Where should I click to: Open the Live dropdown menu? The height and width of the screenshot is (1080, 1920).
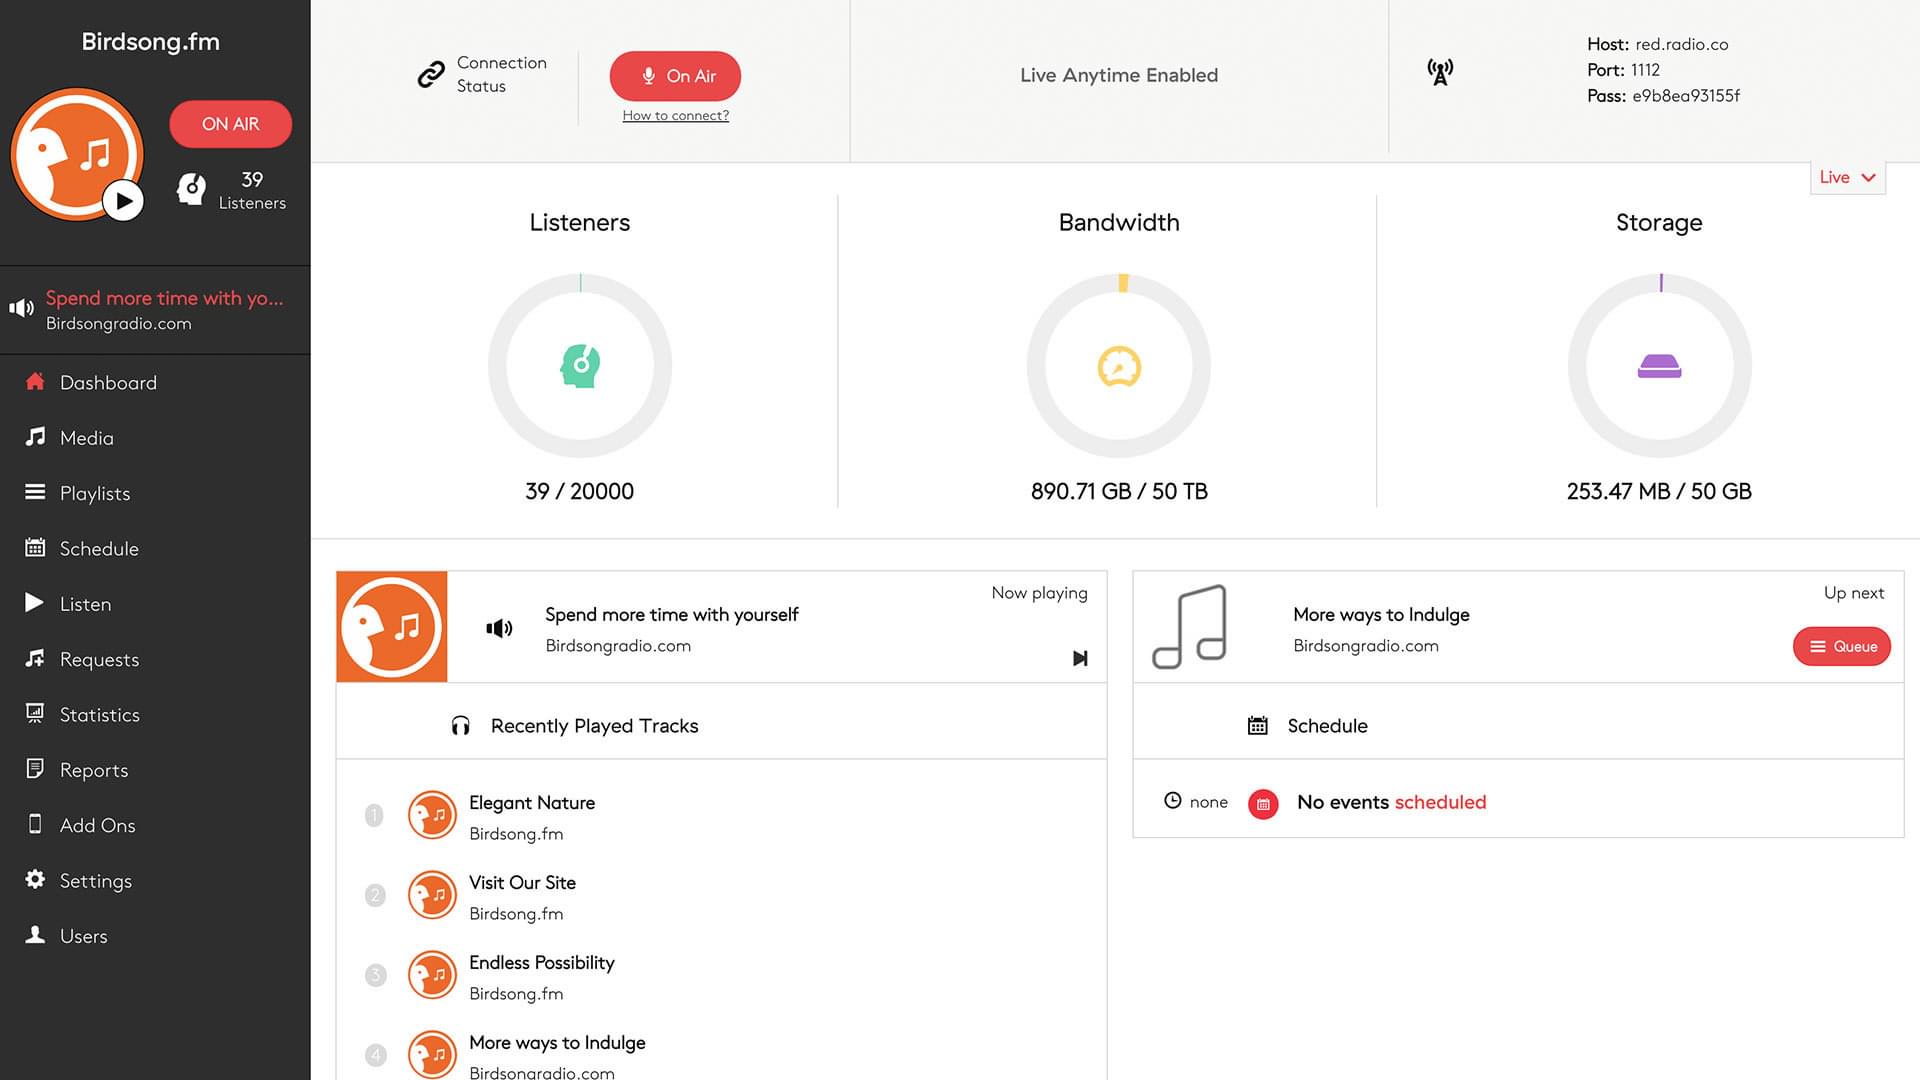1847,177
